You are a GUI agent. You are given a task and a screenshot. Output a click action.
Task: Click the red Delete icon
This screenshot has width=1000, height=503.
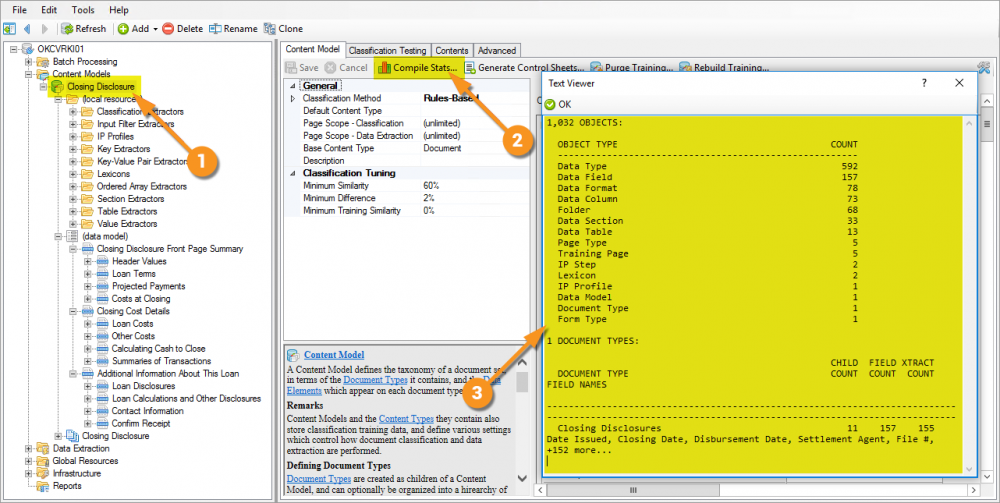[x=168, y=29]
